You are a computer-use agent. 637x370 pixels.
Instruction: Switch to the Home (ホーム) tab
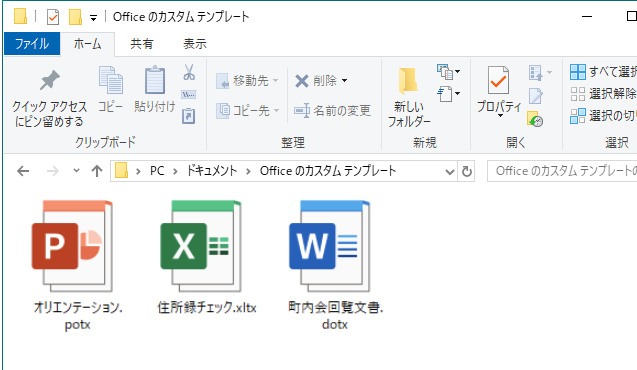point(87,43)
